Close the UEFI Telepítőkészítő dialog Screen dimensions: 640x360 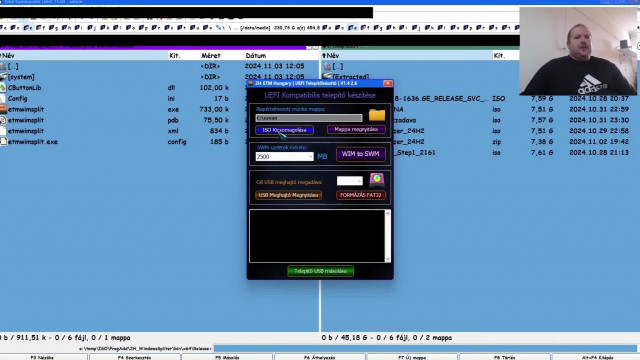(388, 83)
